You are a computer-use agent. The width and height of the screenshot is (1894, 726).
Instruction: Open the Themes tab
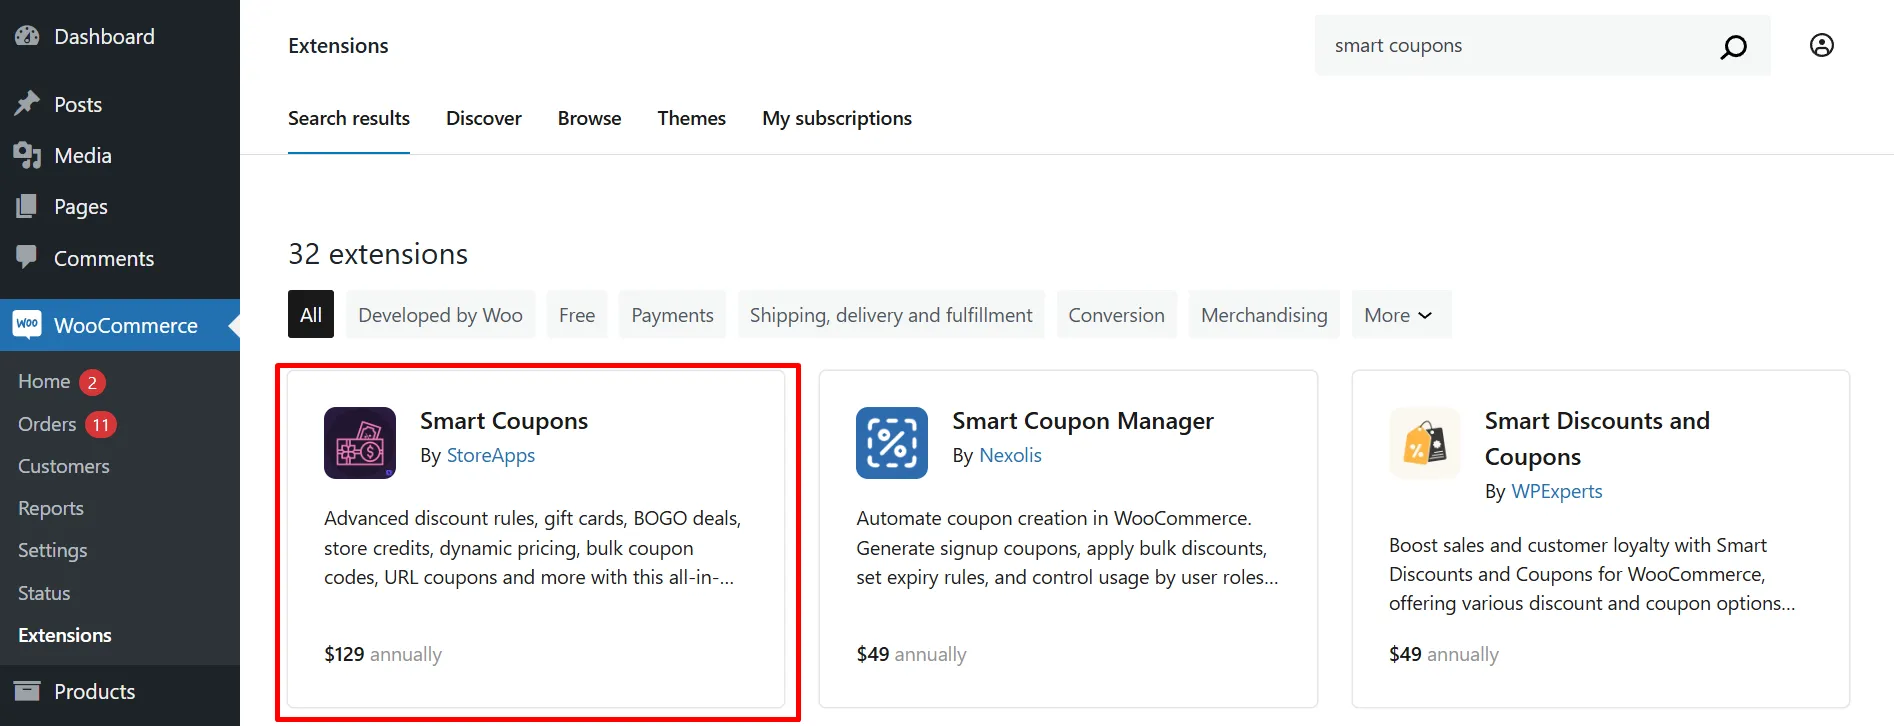pos(692,118)
